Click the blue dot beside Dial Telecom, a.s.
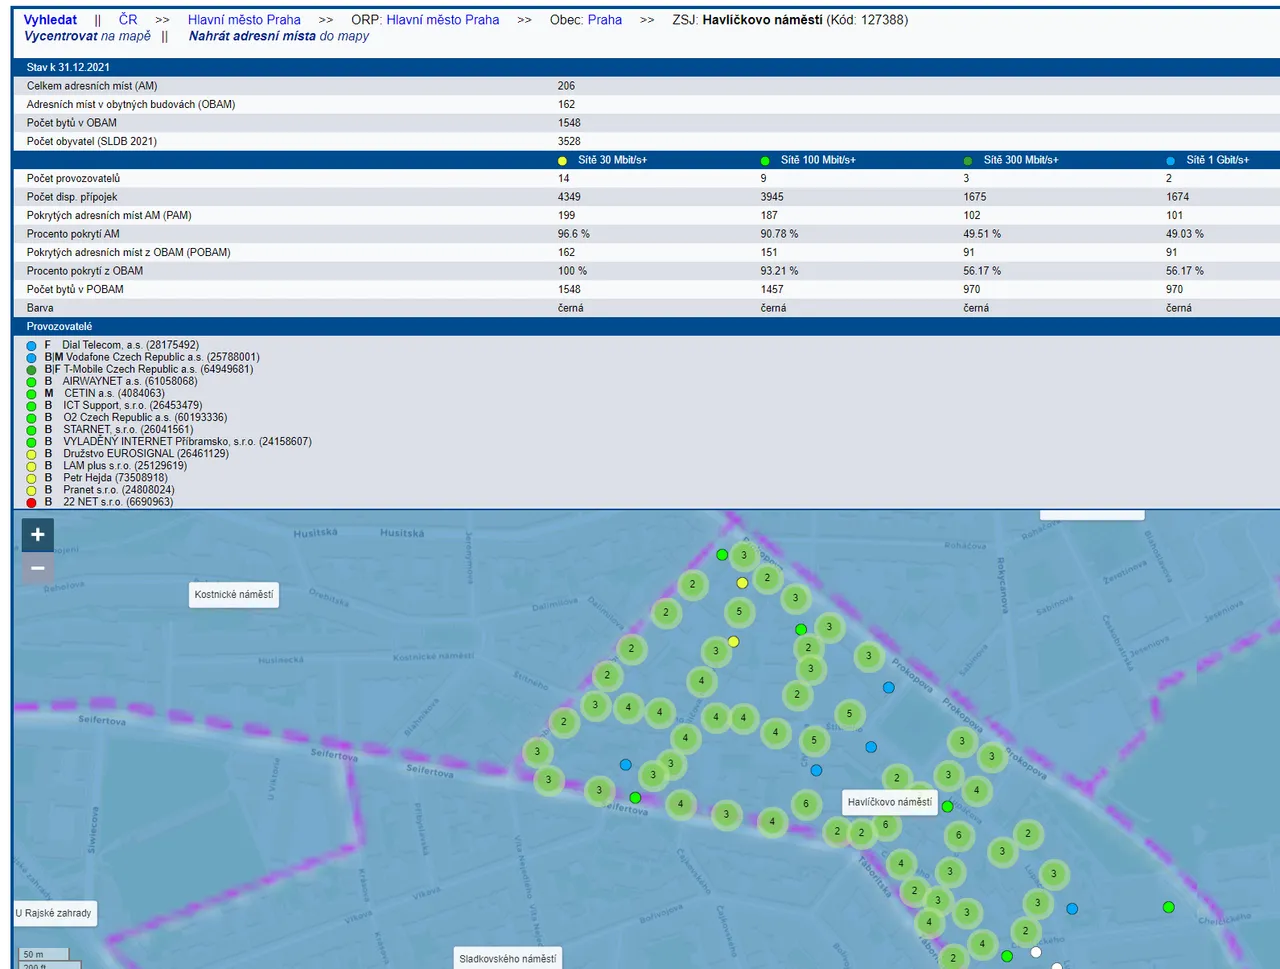The height and width of the screenshot is (969, 1280). tap(31, 346)
